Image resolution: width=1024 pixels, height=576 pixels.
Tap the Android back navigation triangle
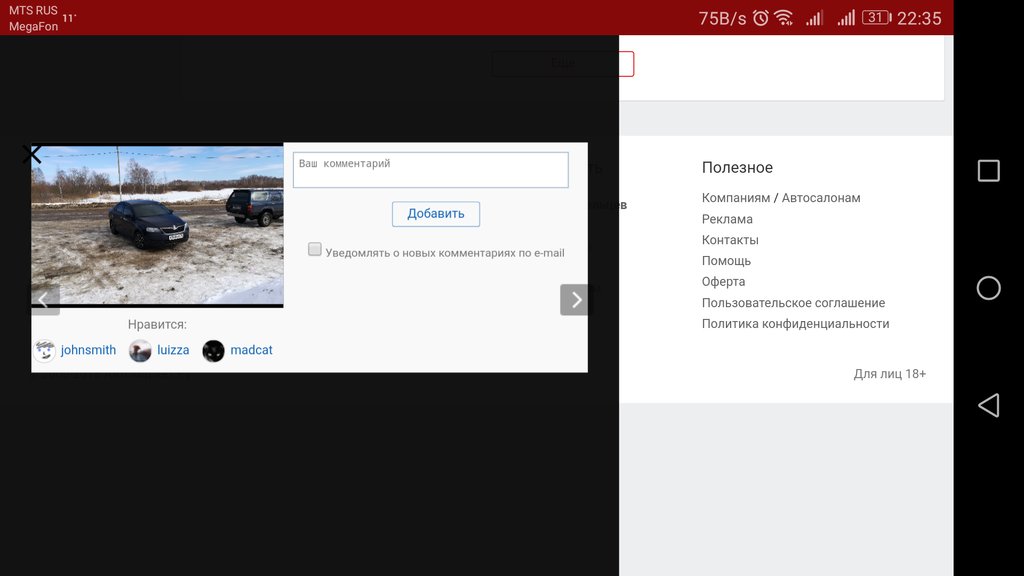pyautogui.click(x=988, y=405)
